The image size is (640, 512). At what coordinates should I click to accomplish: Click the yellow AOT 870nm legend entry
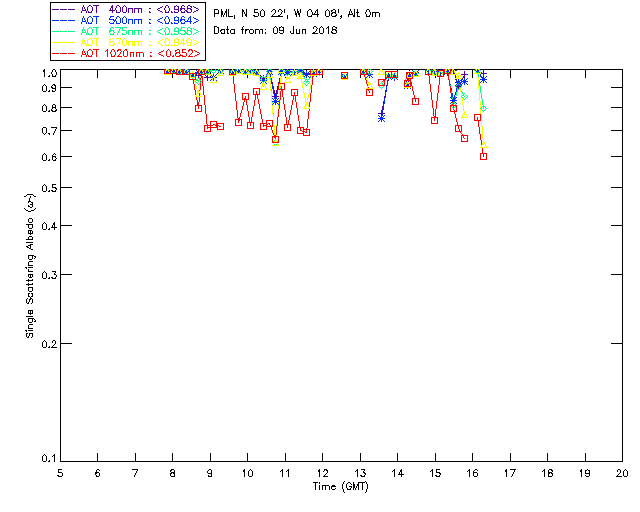click(127, 42)
